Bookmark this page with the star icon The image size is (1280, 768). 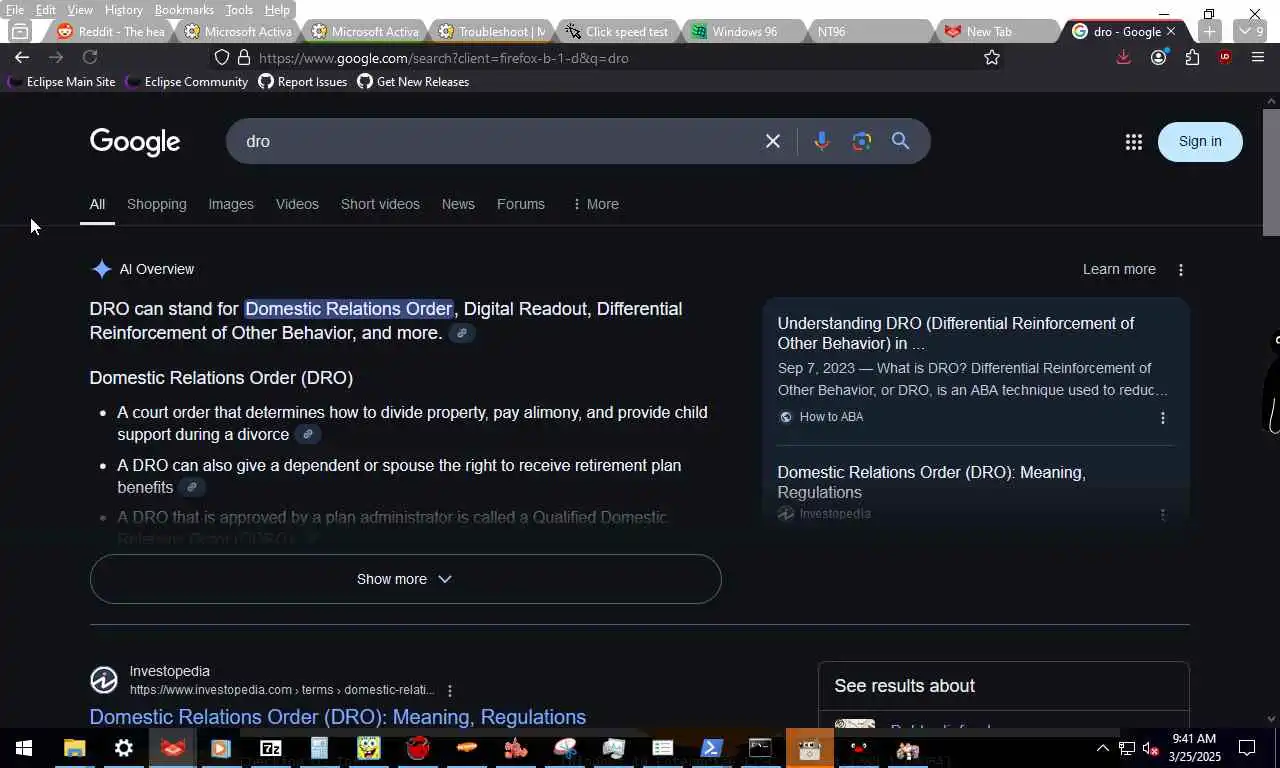click(992, 58)
